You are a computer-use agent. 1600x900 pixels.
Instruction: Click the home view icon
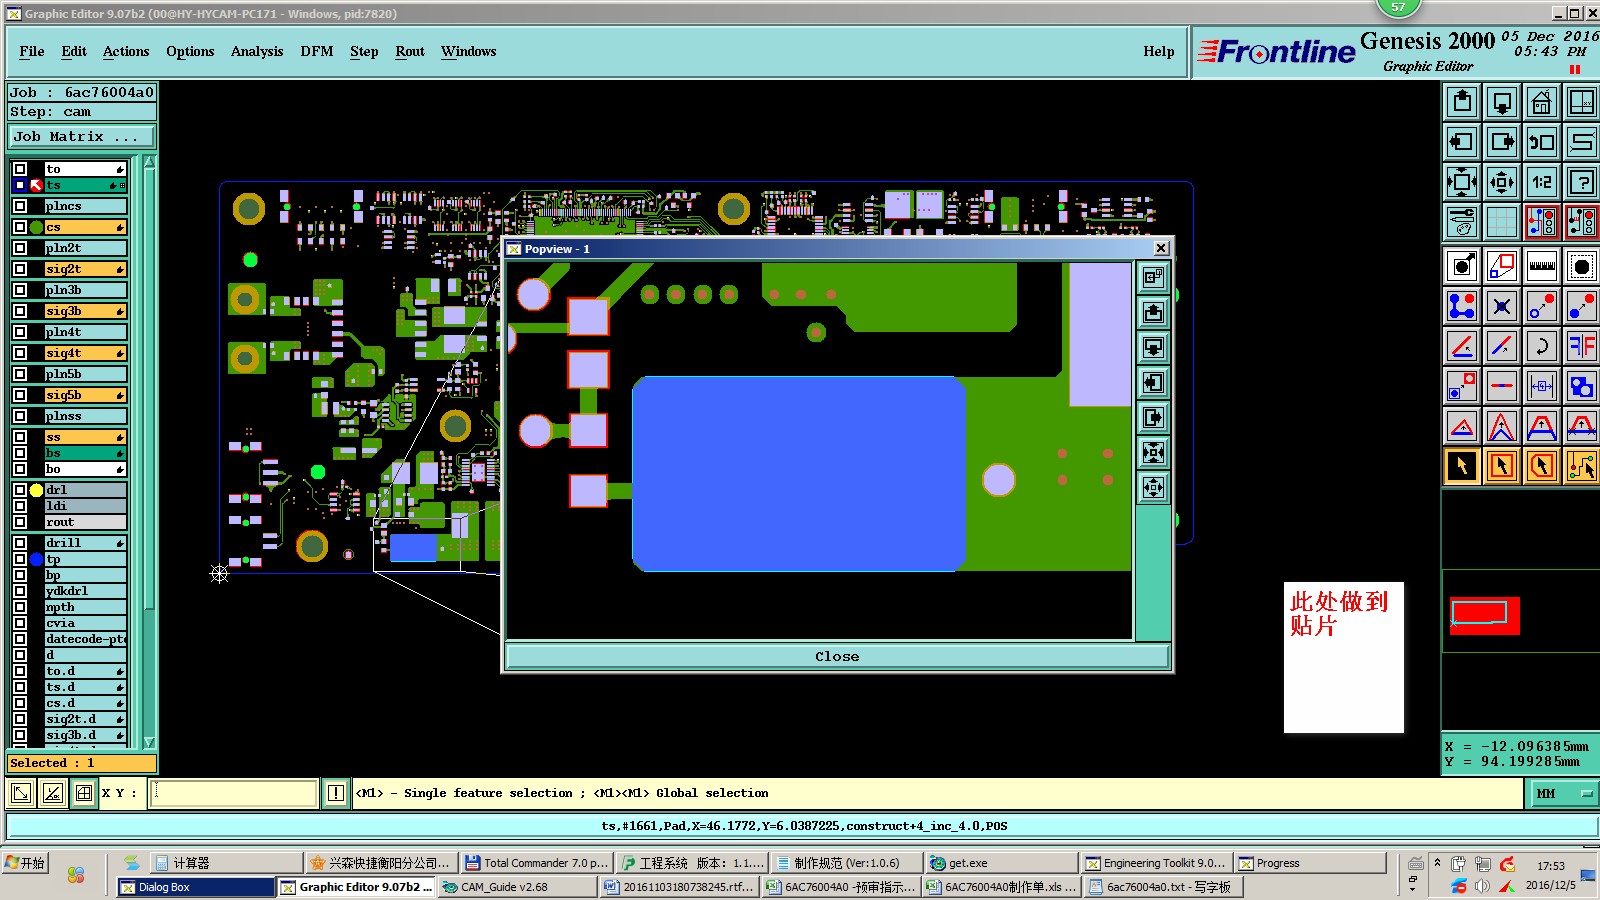tap(1542, 102)
